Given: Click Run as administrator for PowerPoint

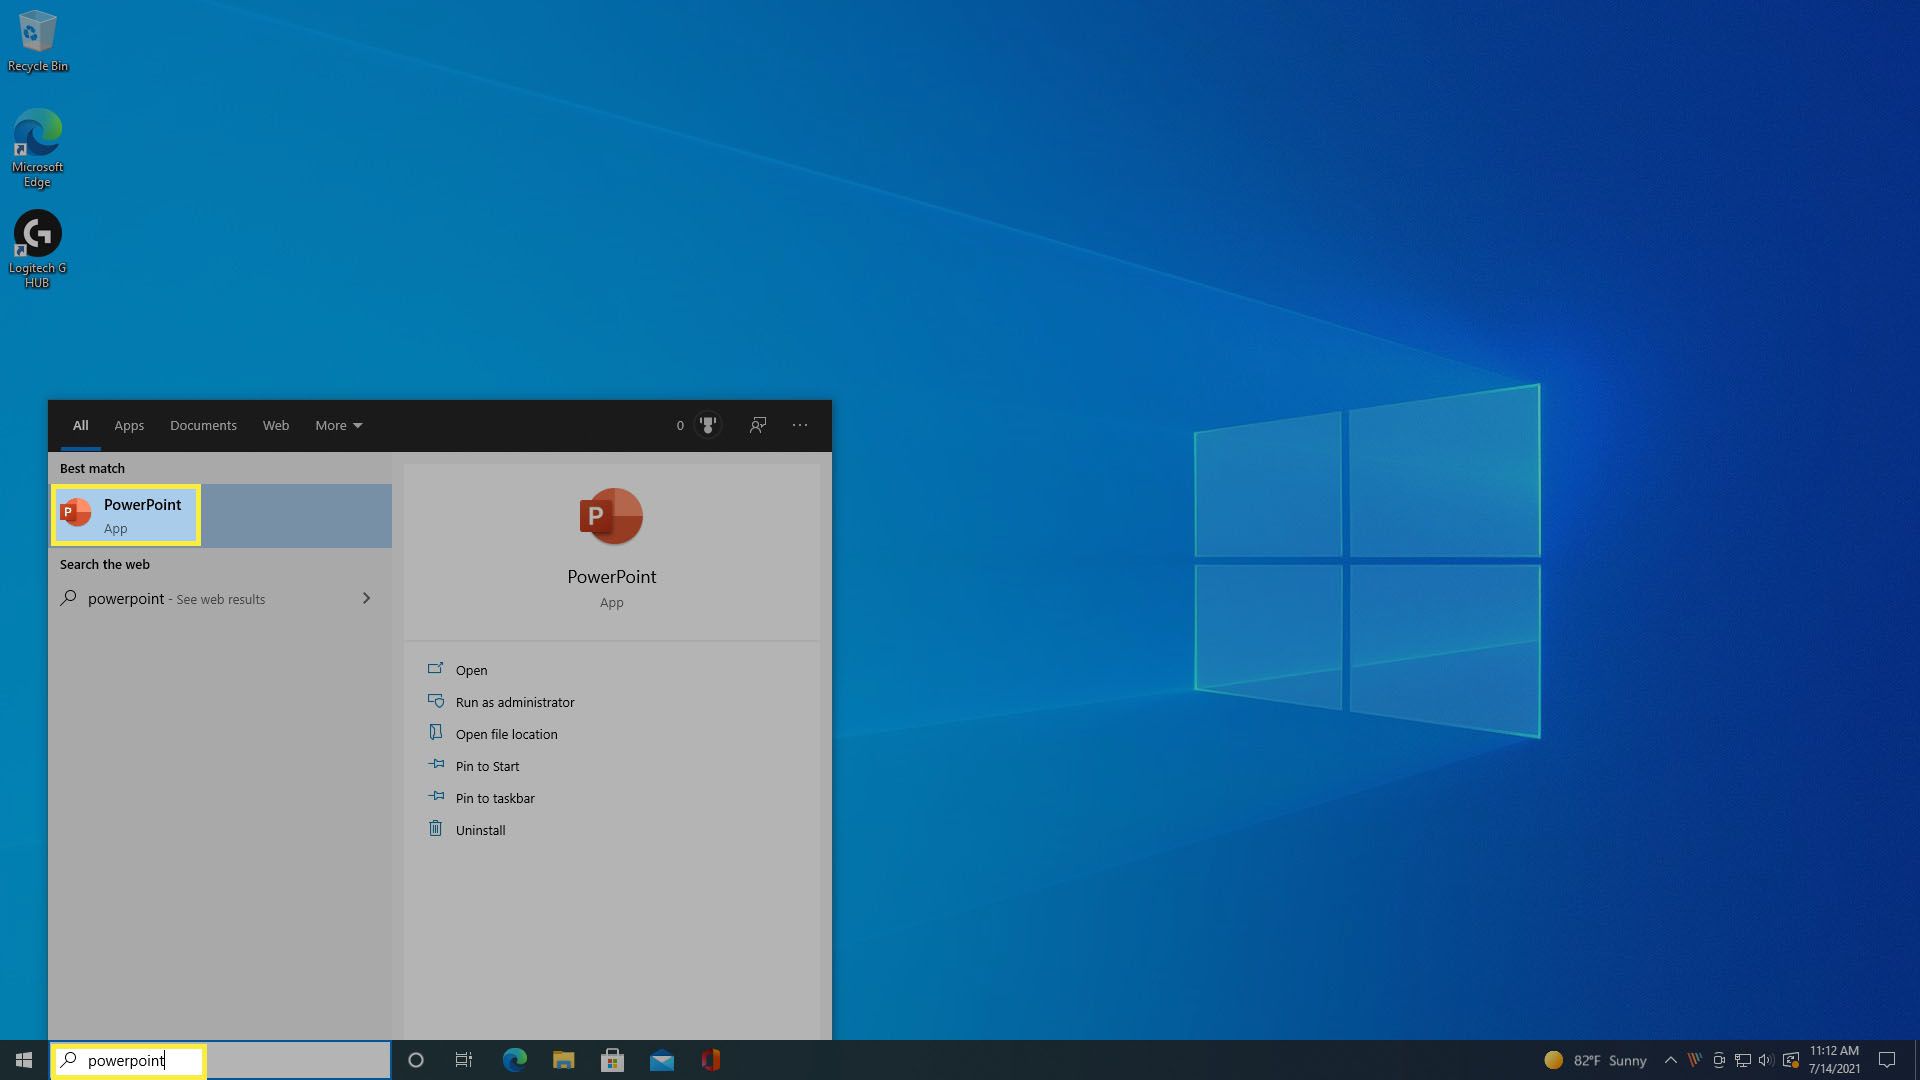Looking at the screenshot, I should [x=514, y=700].
